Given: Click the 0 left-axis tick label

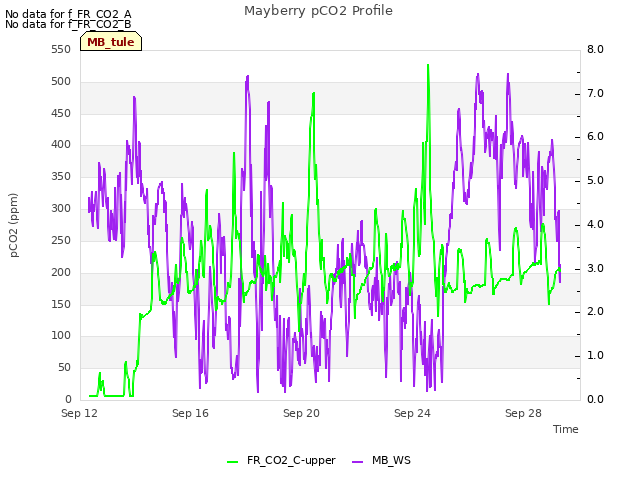Looking at the screenshot, I should pyautogui.click(x=68, y=399).
